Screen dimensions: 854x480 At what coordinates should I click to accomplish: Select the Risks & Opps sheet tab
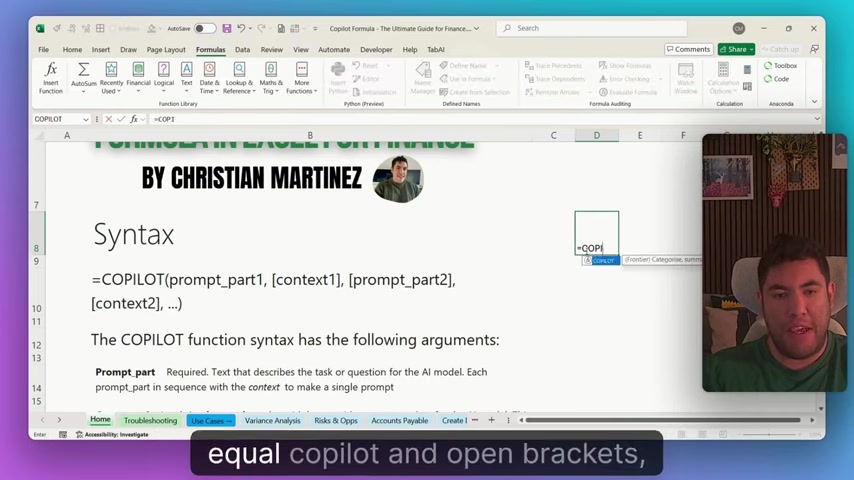pos(336,421)
